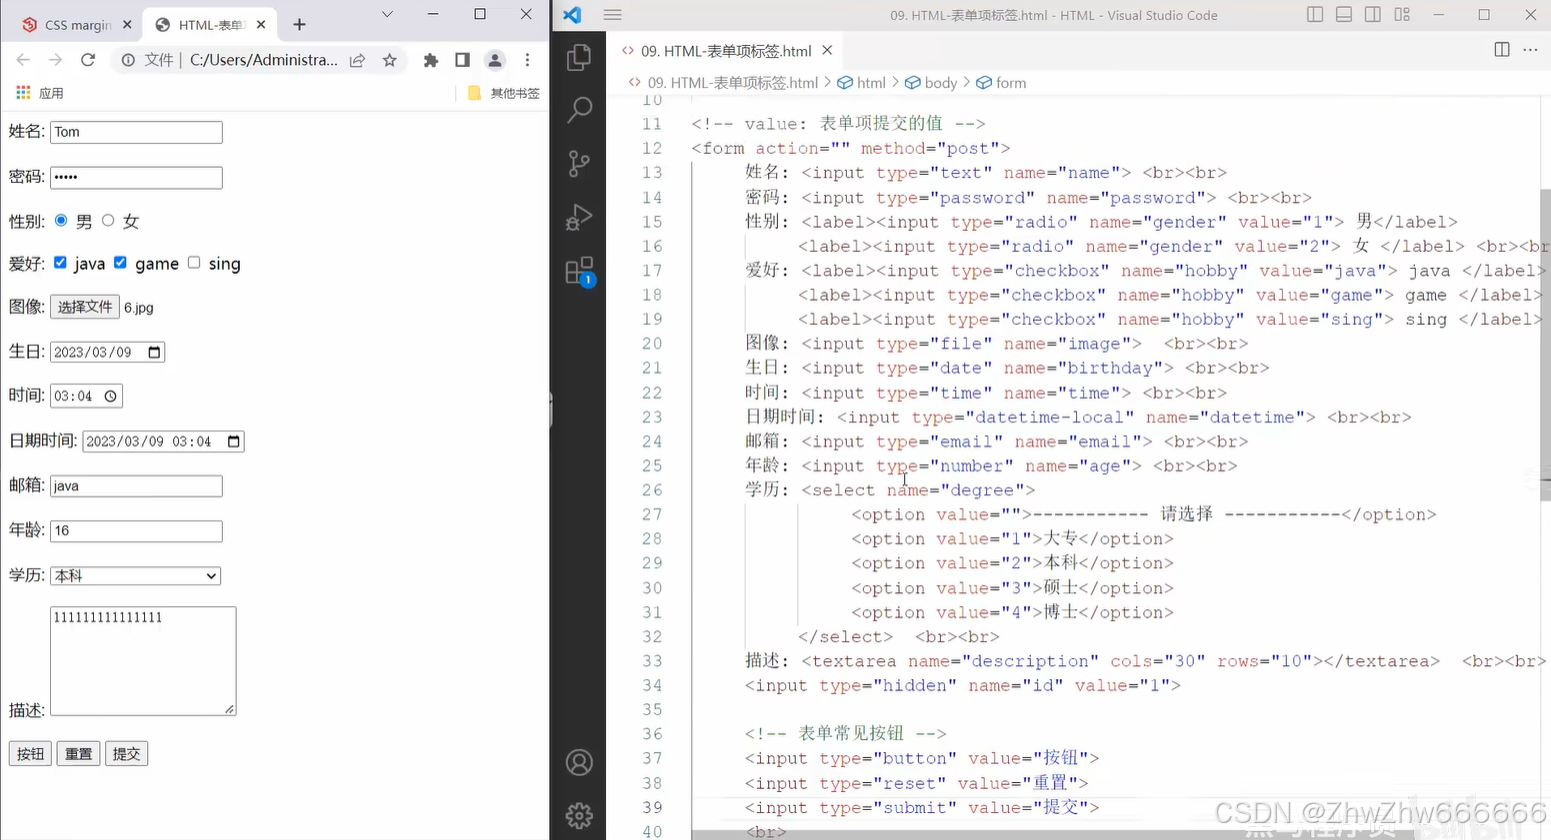
Task: Open the Extensions panel showing one notification
Action: [x=580, y=271]
